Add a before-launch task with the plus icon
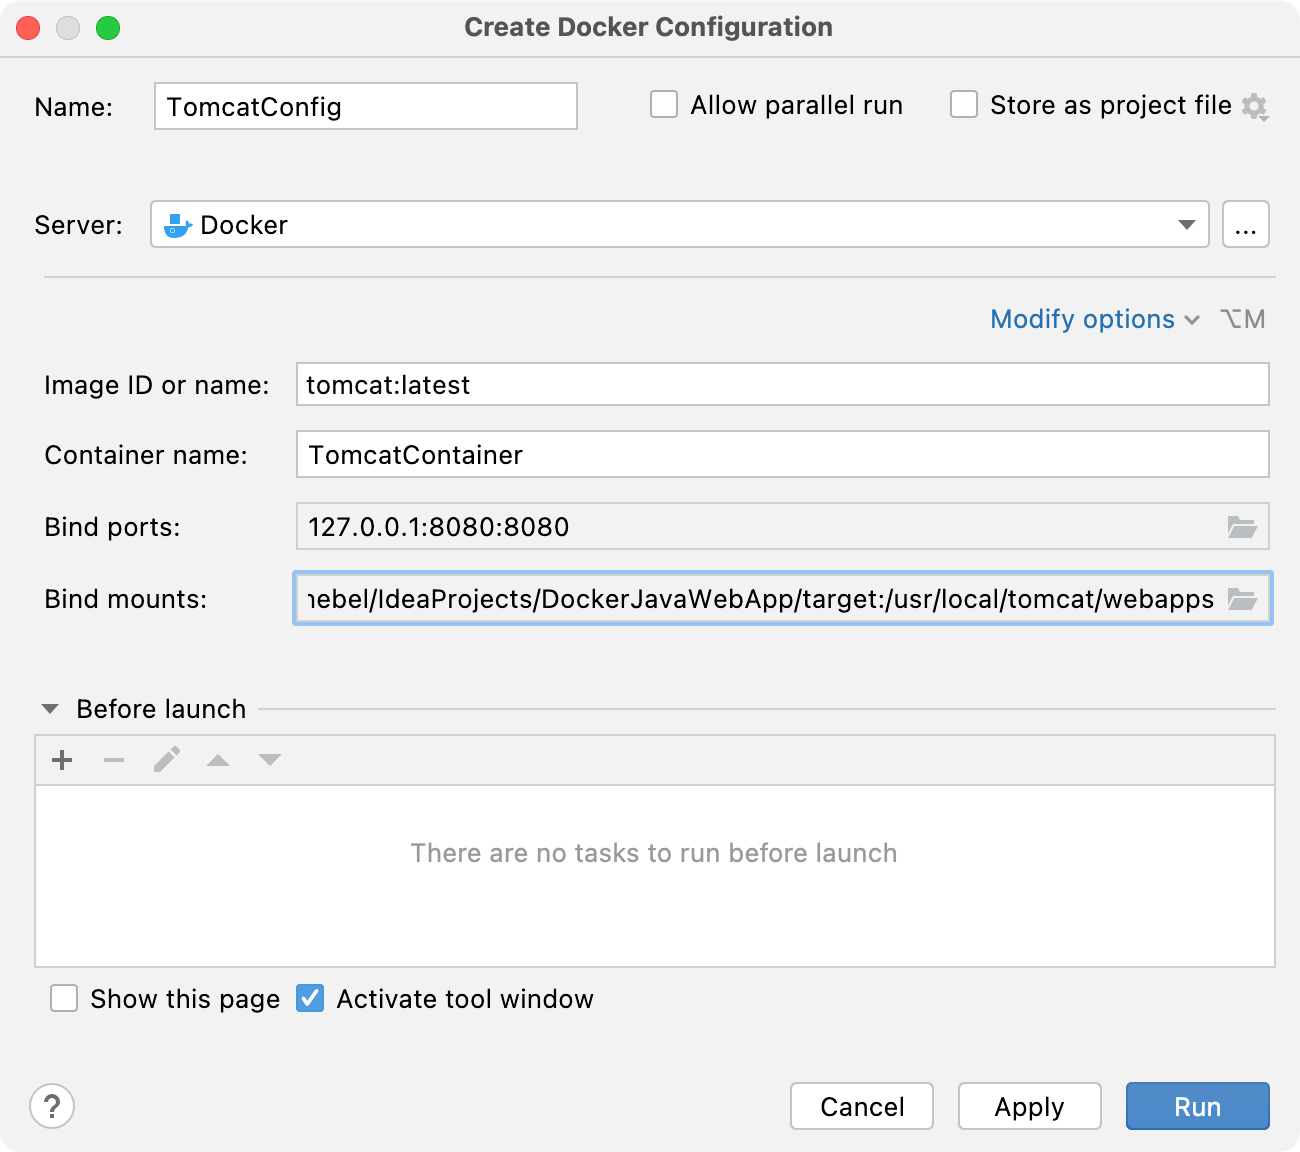The height and width of the screenshot is (1152, 1300). pyautogui.click(x=61, y=760)
